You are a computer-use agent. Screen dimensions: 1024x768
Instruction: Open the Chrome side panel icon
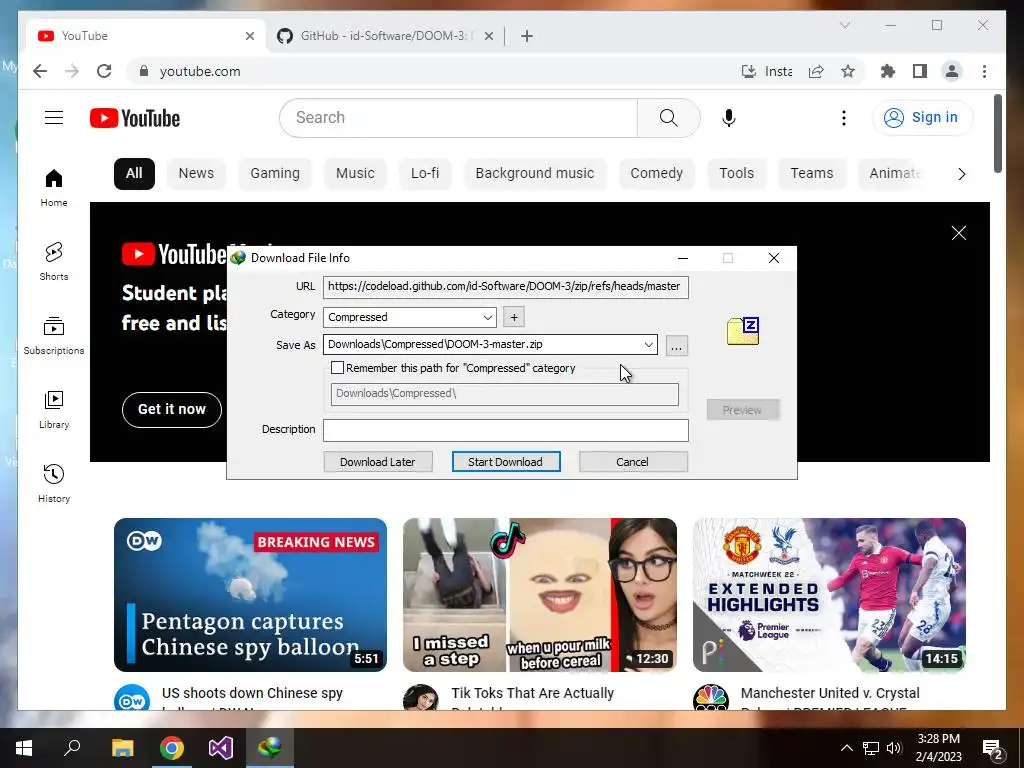pyautogui.click(x=920, y=71)
